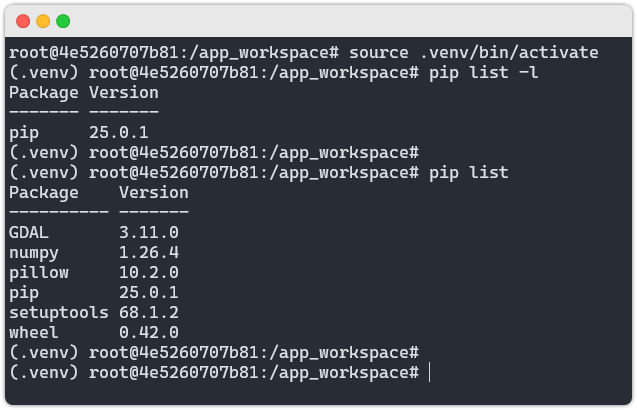
Task: Click the empty title bar area
Action: tap(349, 21)
